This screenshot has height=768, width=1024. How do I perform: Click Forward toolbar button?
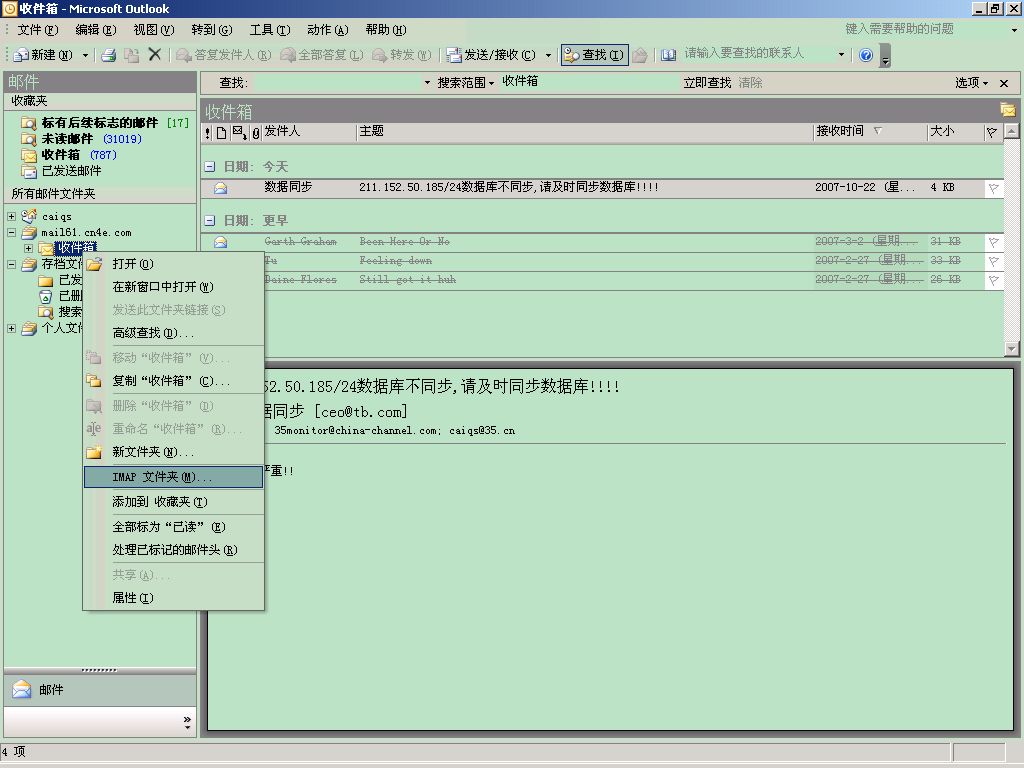pos(402,55)
